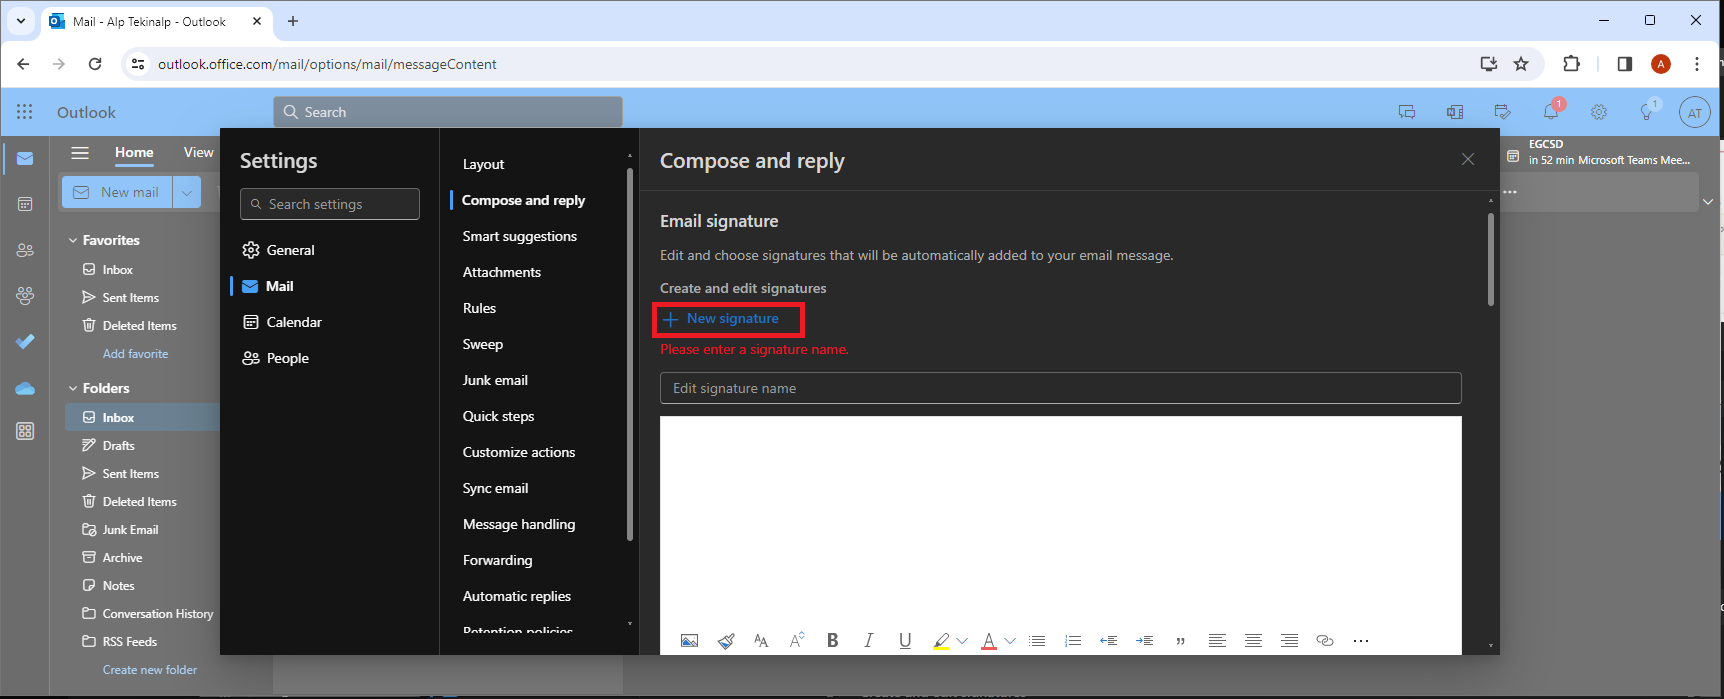Open Smart suggestions settings
1724x699 pixels.
519,236
